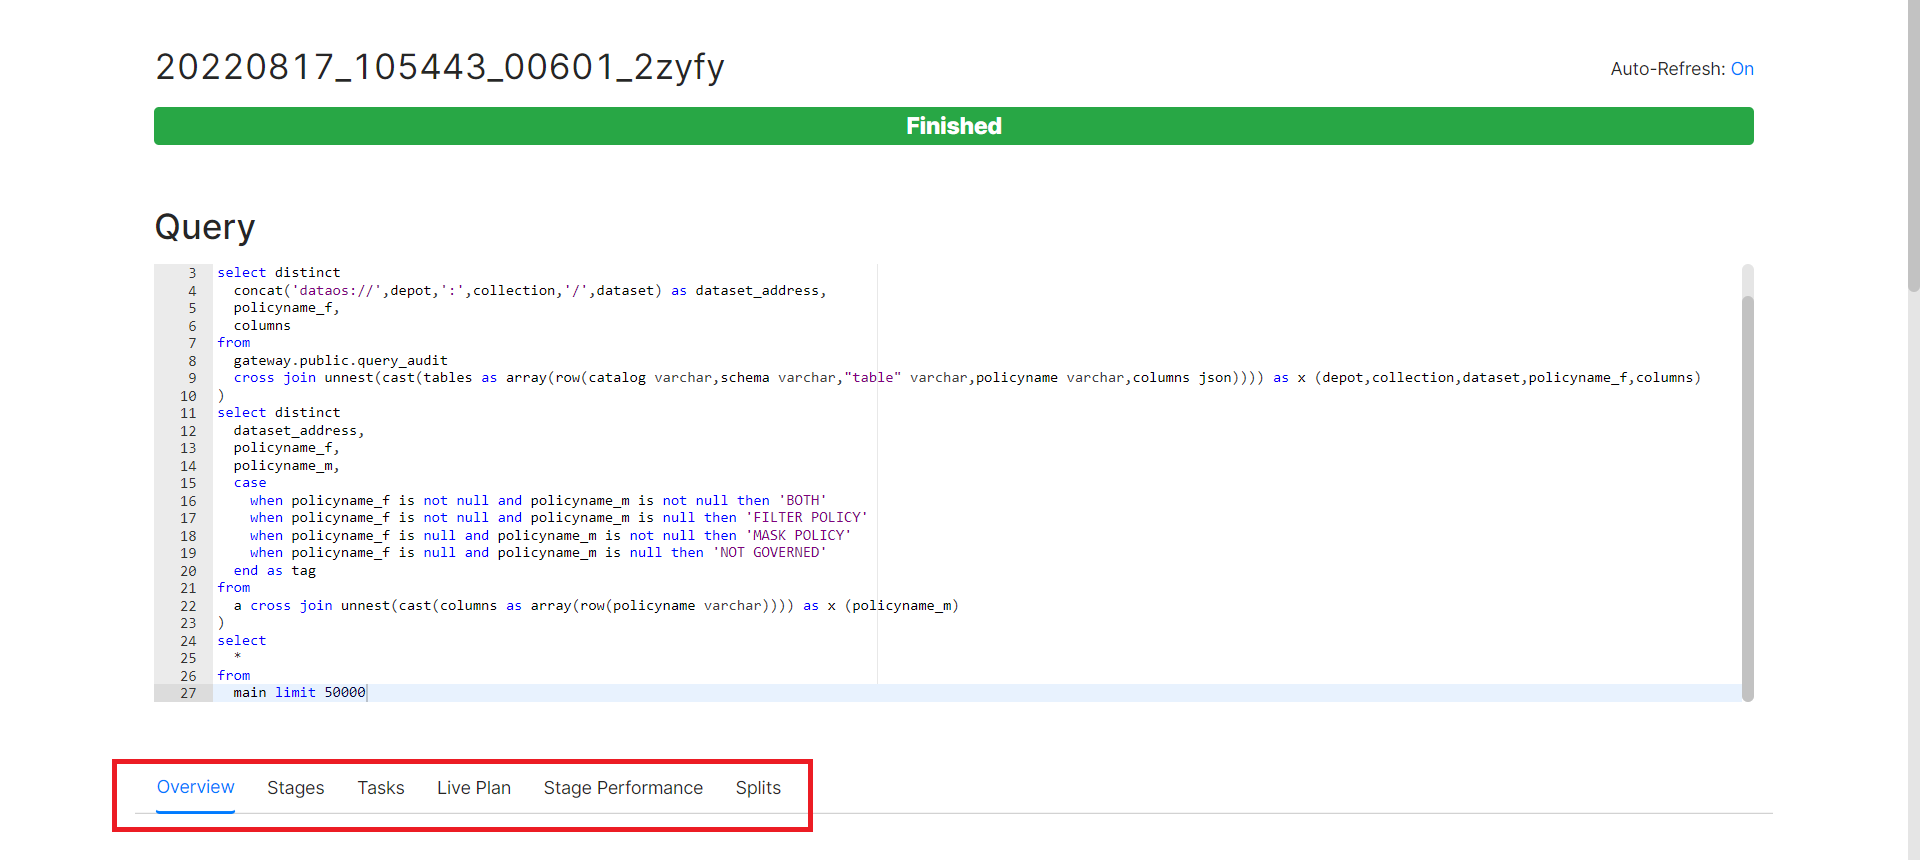This screenshot has width=1920, height=860.
Task: Click the Query section heading
Action: tap(205, 227)
